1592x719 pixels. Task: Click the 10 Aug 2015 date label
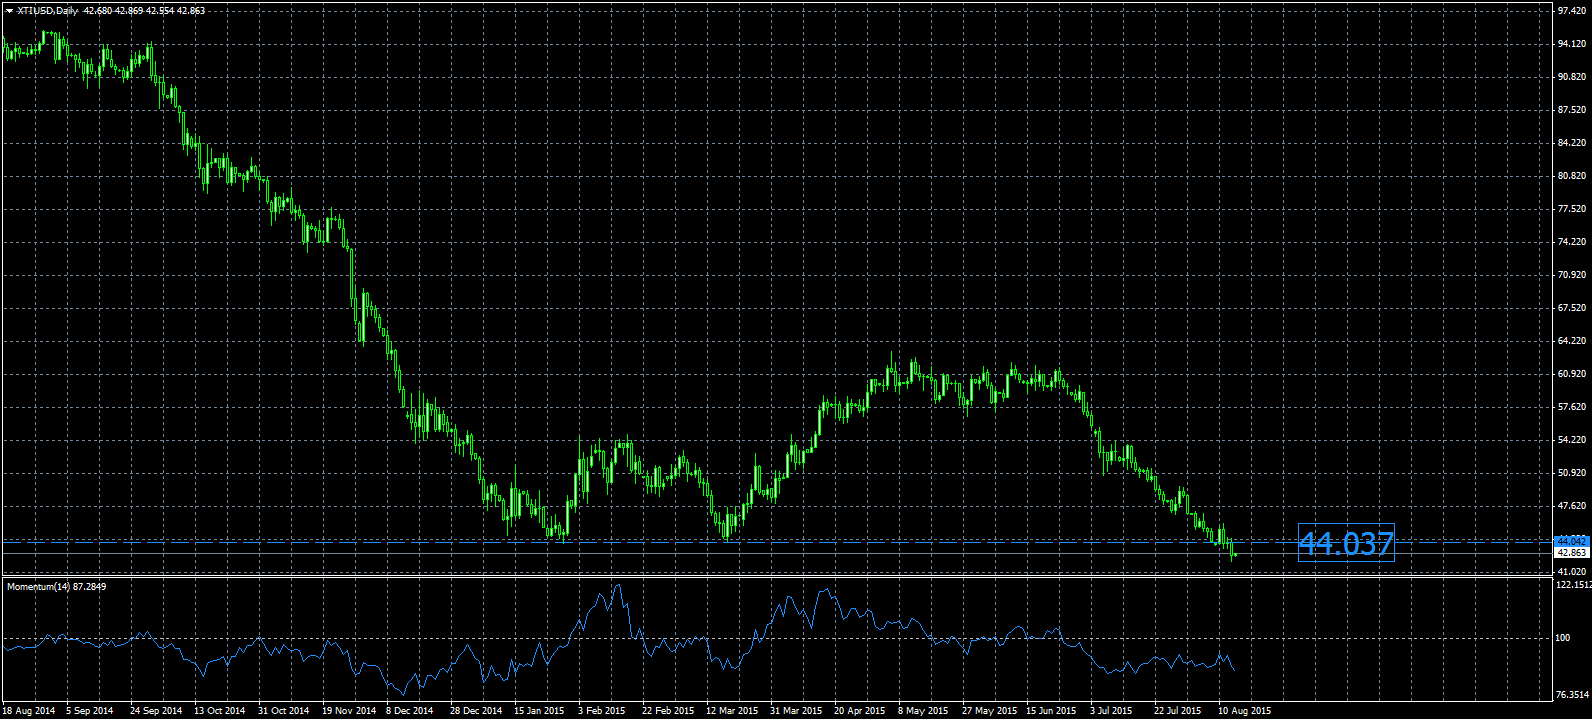coord(1245,711)
